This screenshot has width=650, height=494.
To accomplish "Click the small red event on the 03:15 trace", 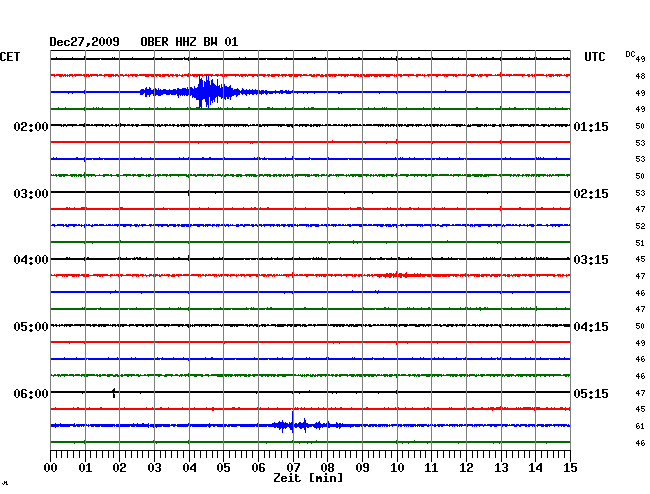I will coord(402,275).
